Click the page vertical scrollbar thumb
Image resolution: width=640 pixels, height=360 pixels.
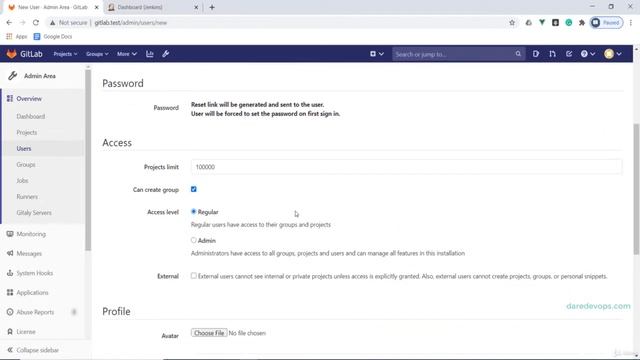636,189
